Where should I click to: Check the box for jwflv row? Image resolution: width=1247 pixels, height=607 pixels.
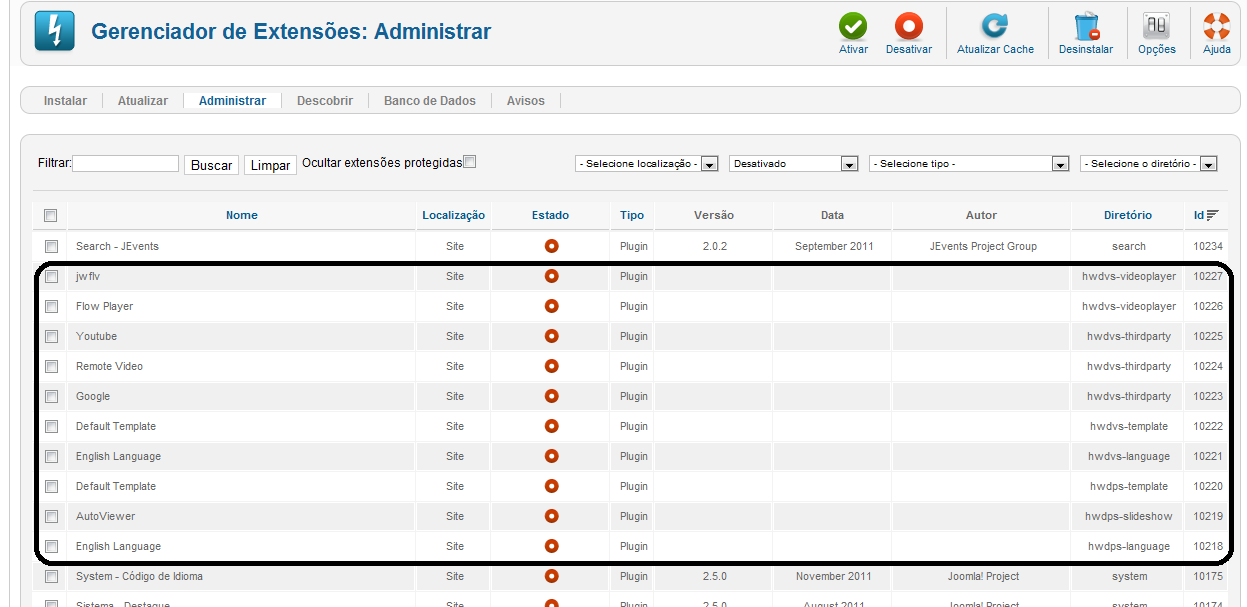pyautogui.click(x=51, y=276)
